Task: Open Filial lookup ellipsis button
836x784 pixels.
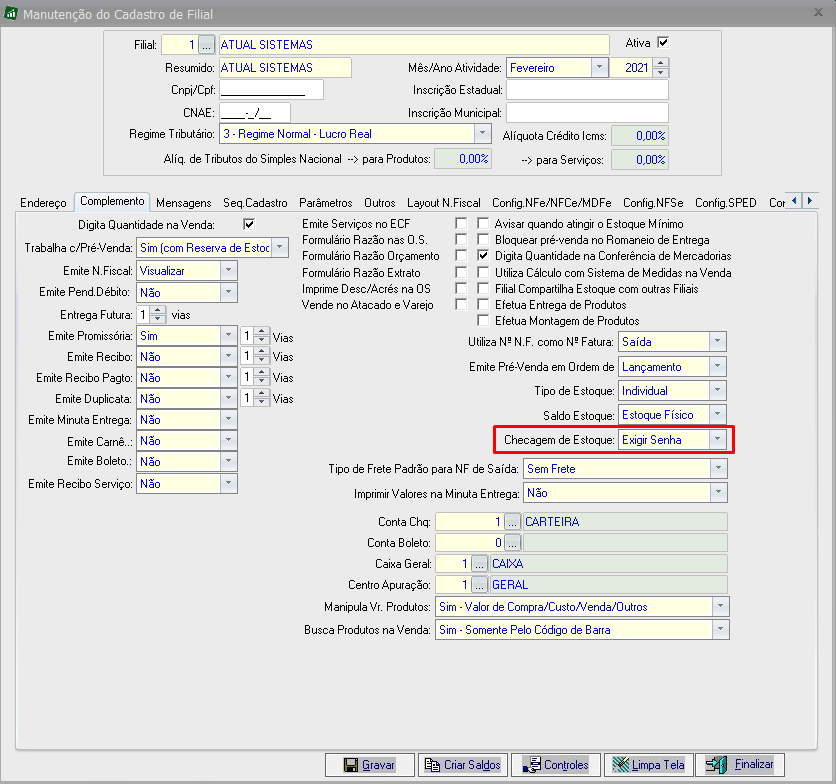Action: (206, 45)
